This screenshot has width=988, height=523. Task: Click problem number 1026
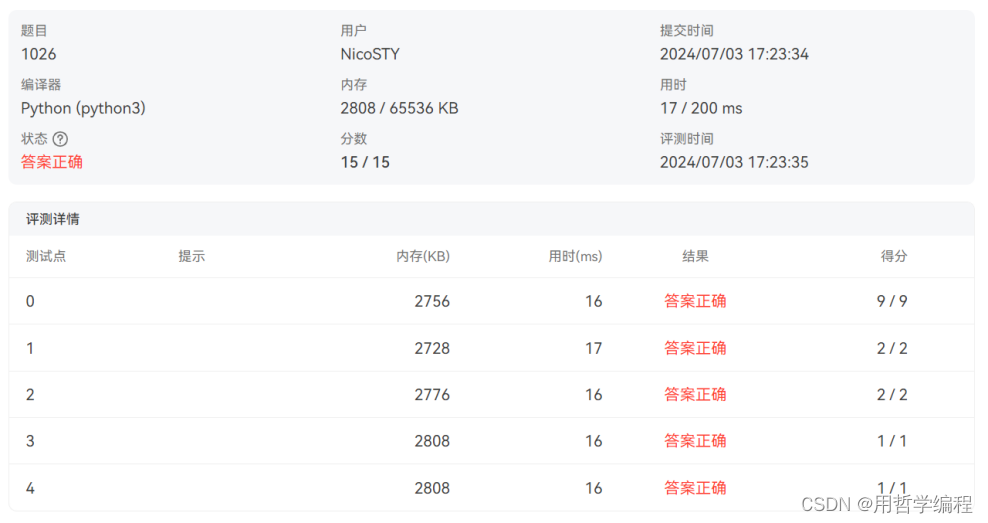click(x=38, y=54)
